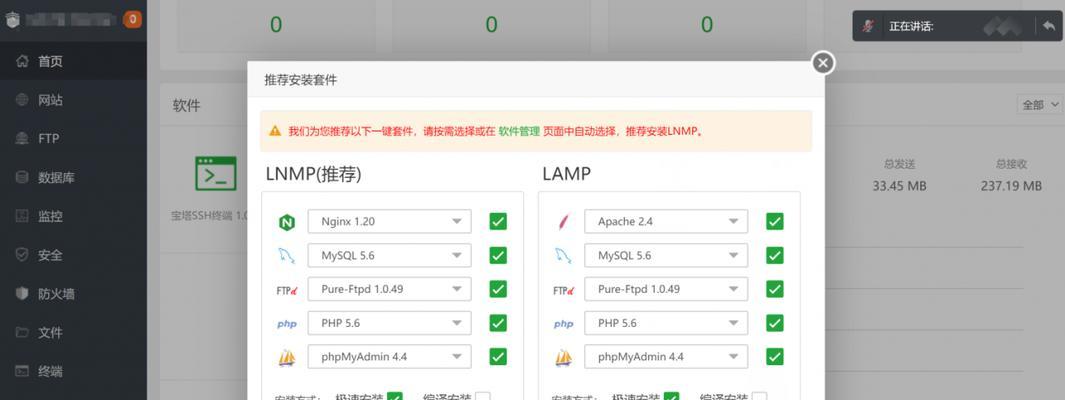Click the reply arrow icon in 正在讲话 bar
This screenshot has height=400, width=1065.
1049,26
